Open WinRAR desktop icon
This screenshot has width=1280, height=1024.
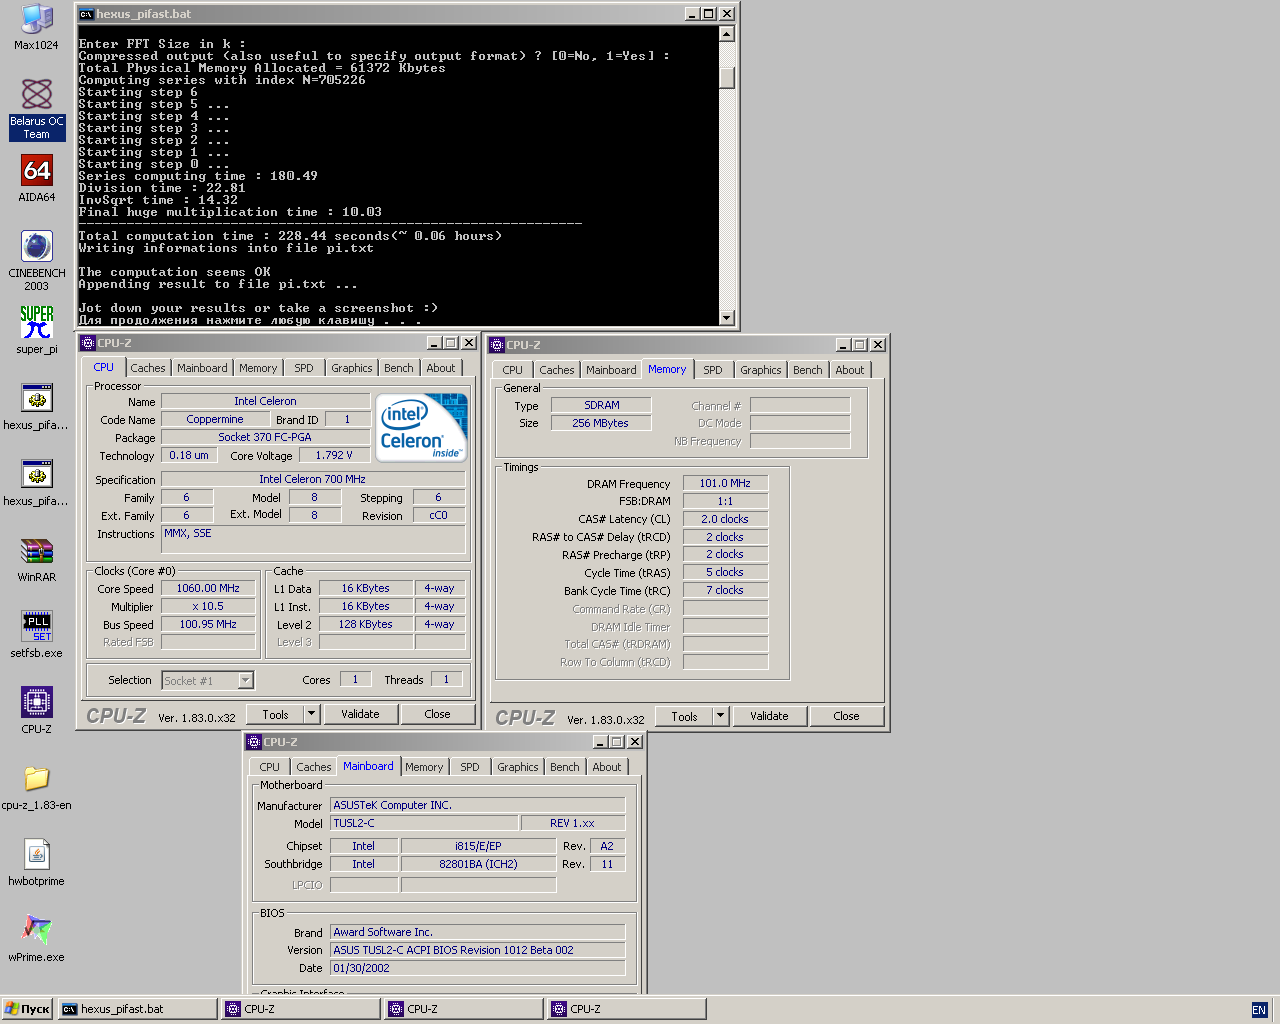coord(37,559)
